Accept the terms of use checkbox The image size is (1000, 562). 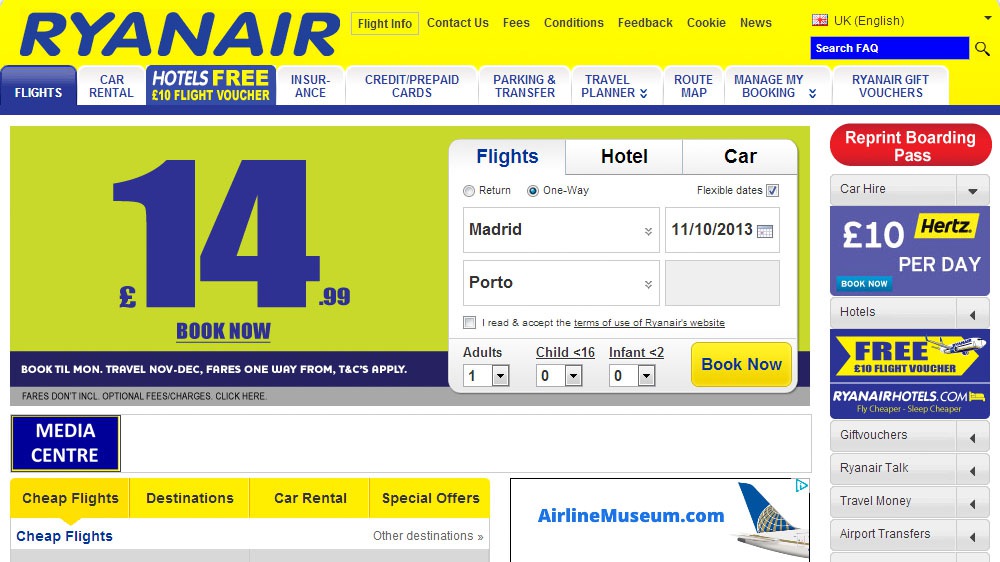469,323
